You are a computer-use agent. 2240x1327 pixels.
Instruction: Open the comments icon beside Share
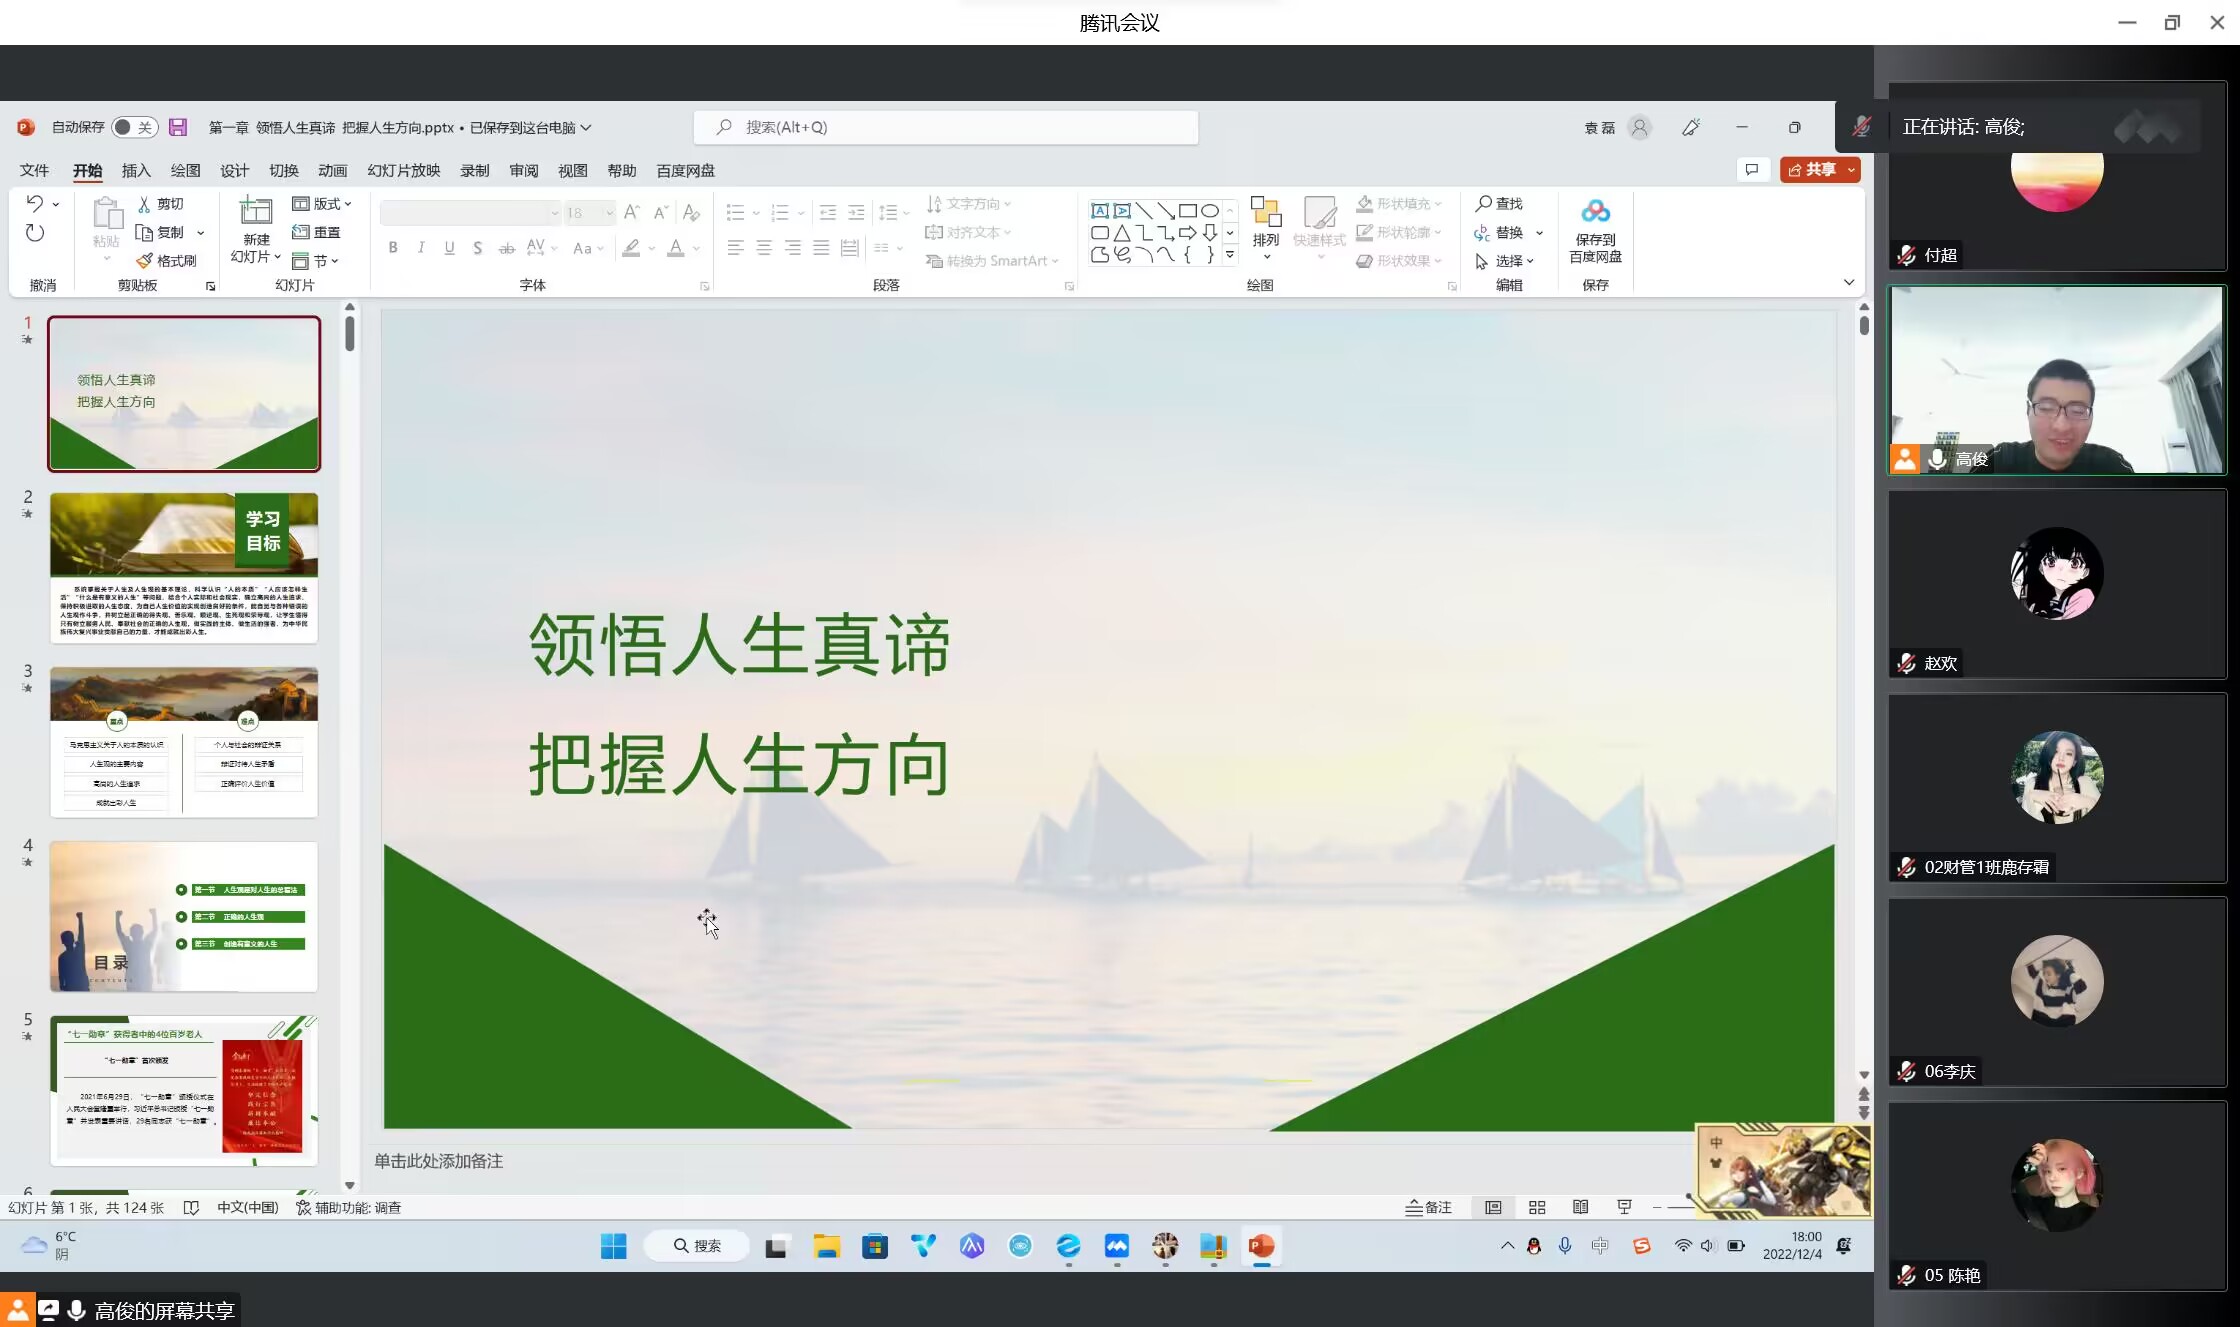1752,170
